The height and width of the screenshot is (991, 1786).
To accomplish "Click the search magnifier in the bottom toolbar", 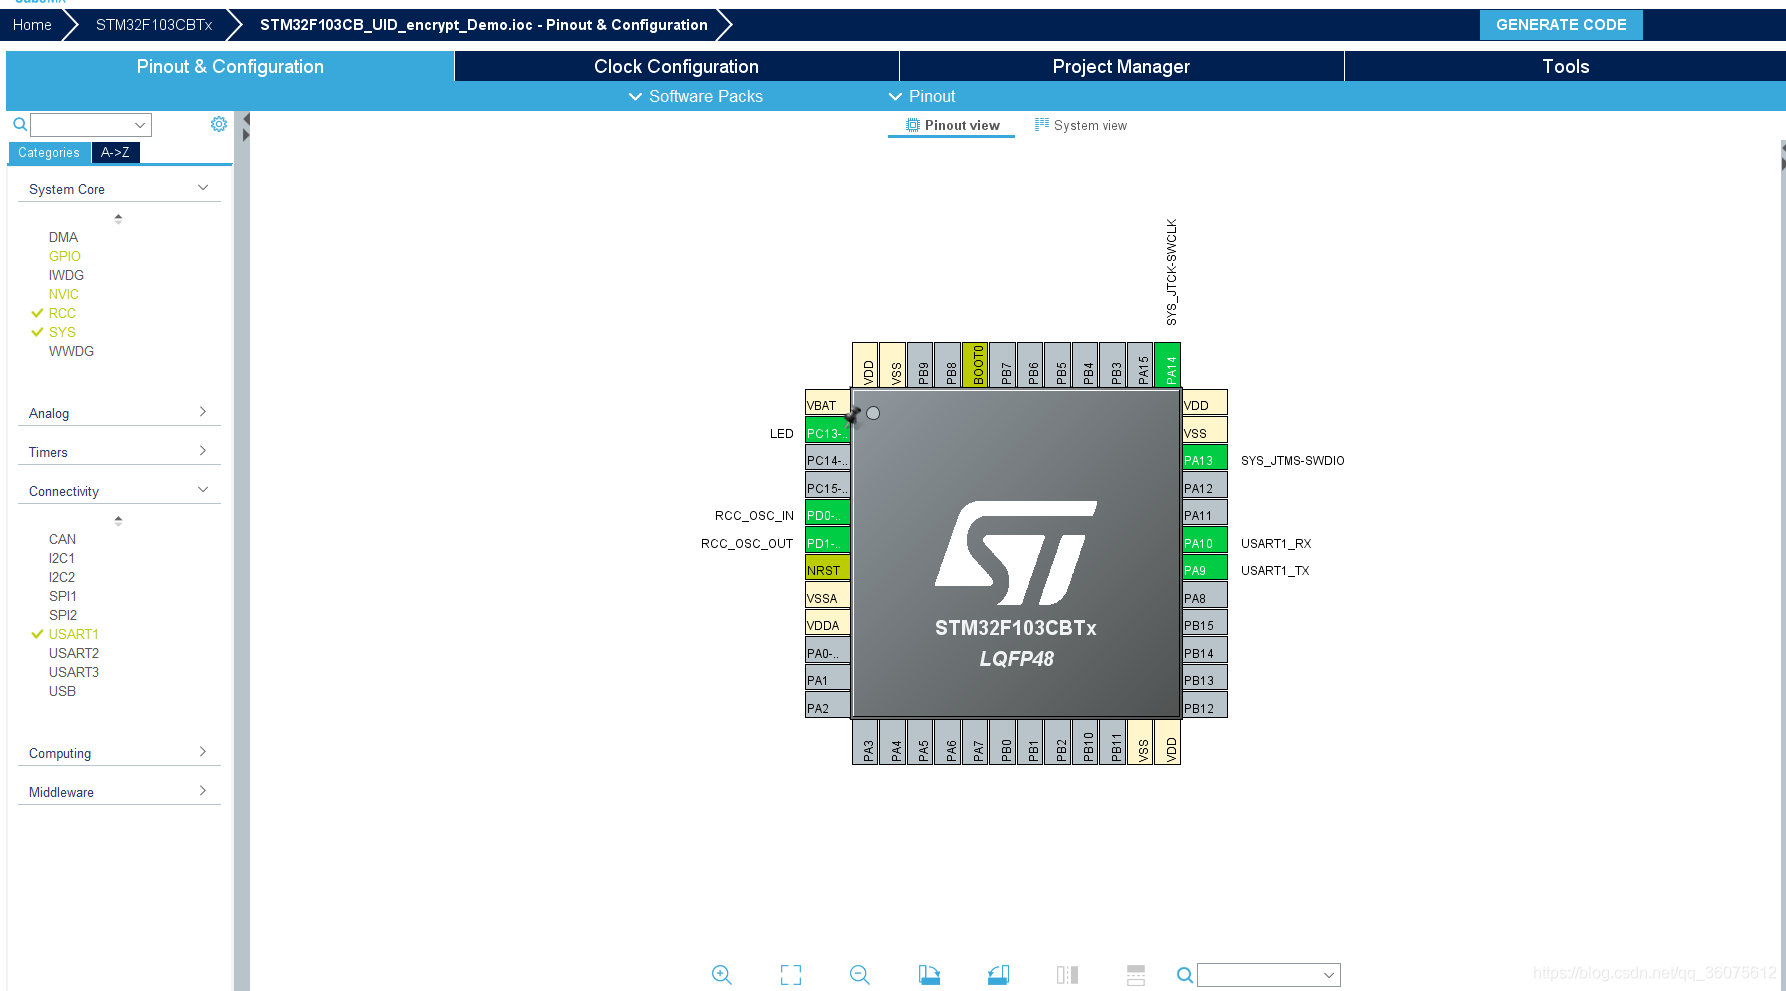I will 1185,974.
